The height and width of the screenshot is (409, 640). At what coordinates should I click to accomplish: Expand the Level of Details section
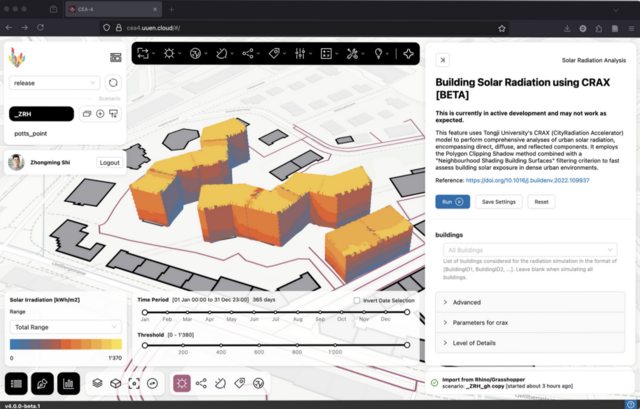click(530, 343)
